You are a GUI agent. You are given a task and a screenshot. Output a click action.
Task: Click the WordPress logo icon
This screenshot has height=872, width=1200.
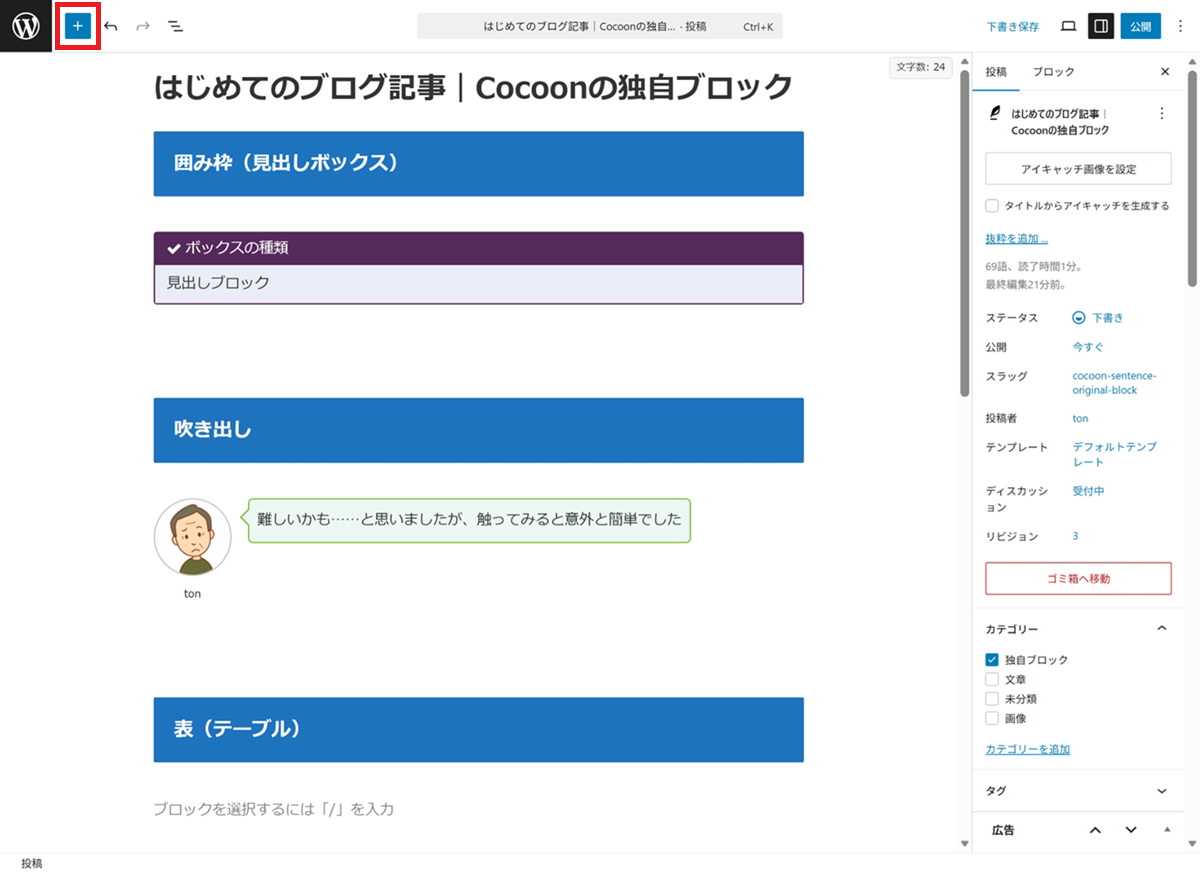[x=26, y=26]
